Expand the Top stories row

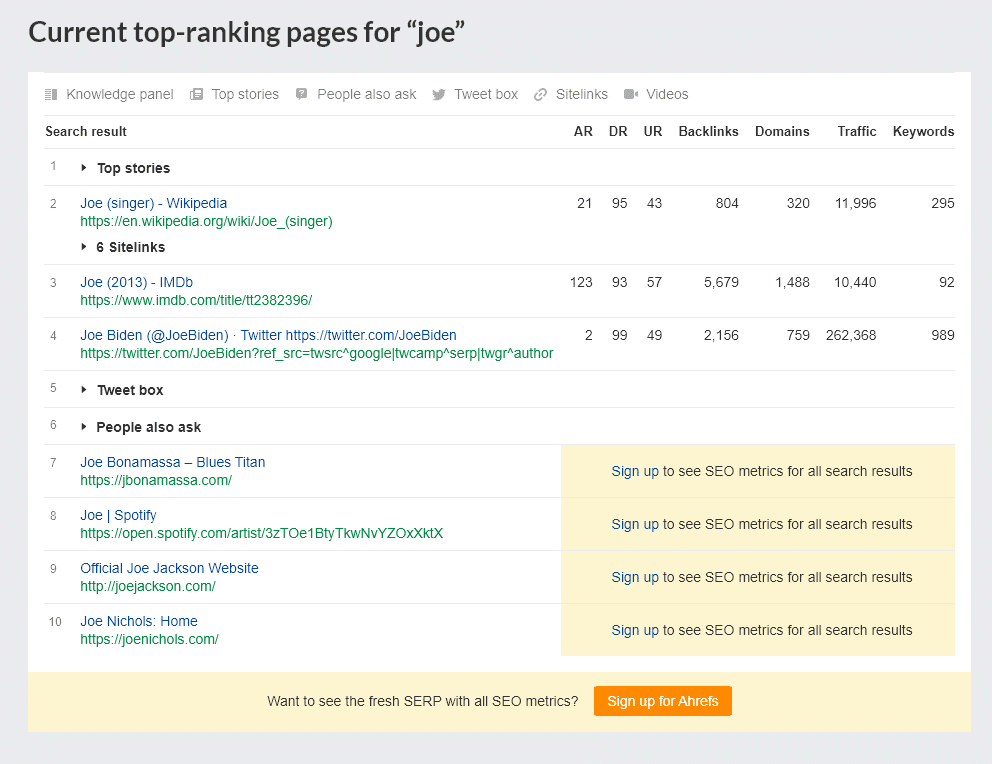(x=84, y=168)
